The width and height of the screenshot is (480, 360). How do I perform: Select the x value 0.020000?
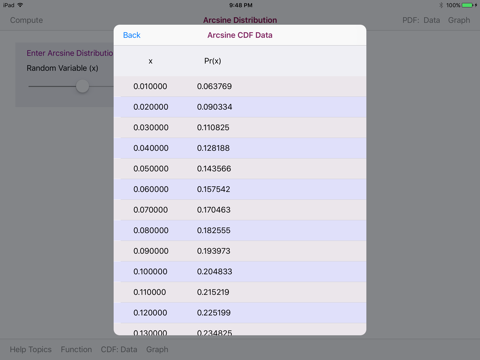(x=151, y=107)
